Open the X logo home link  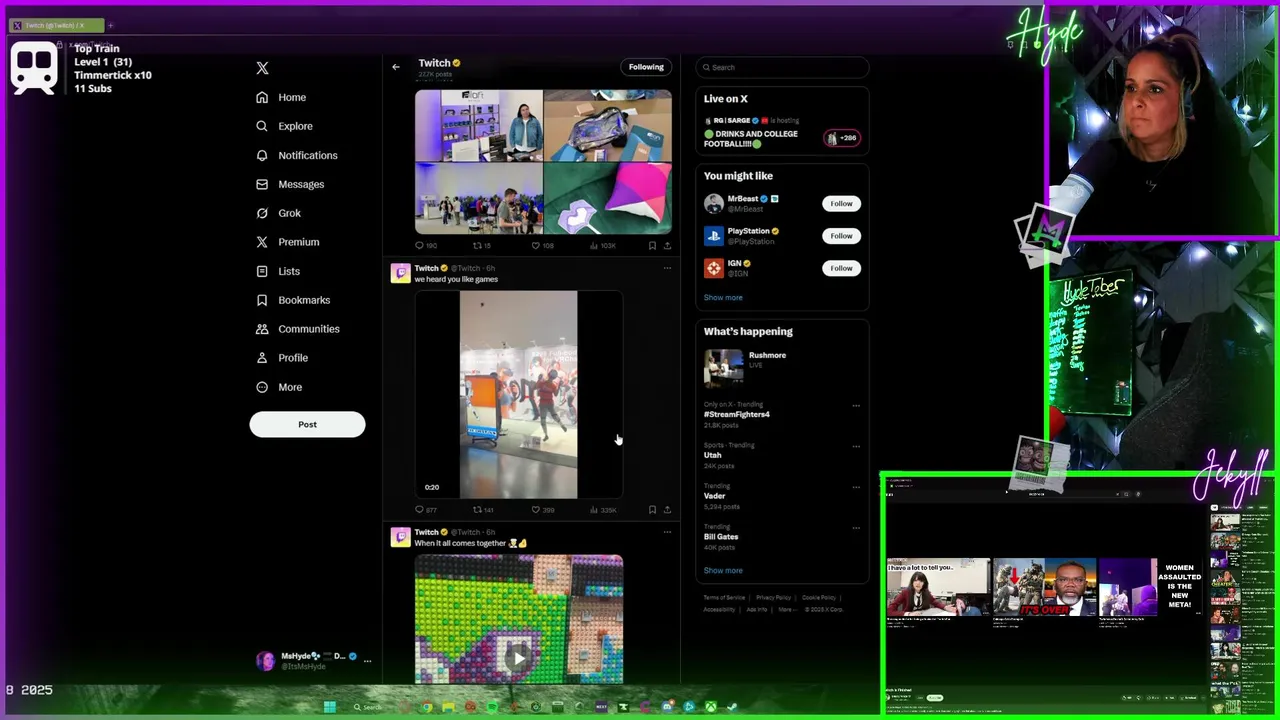point(262,68)
